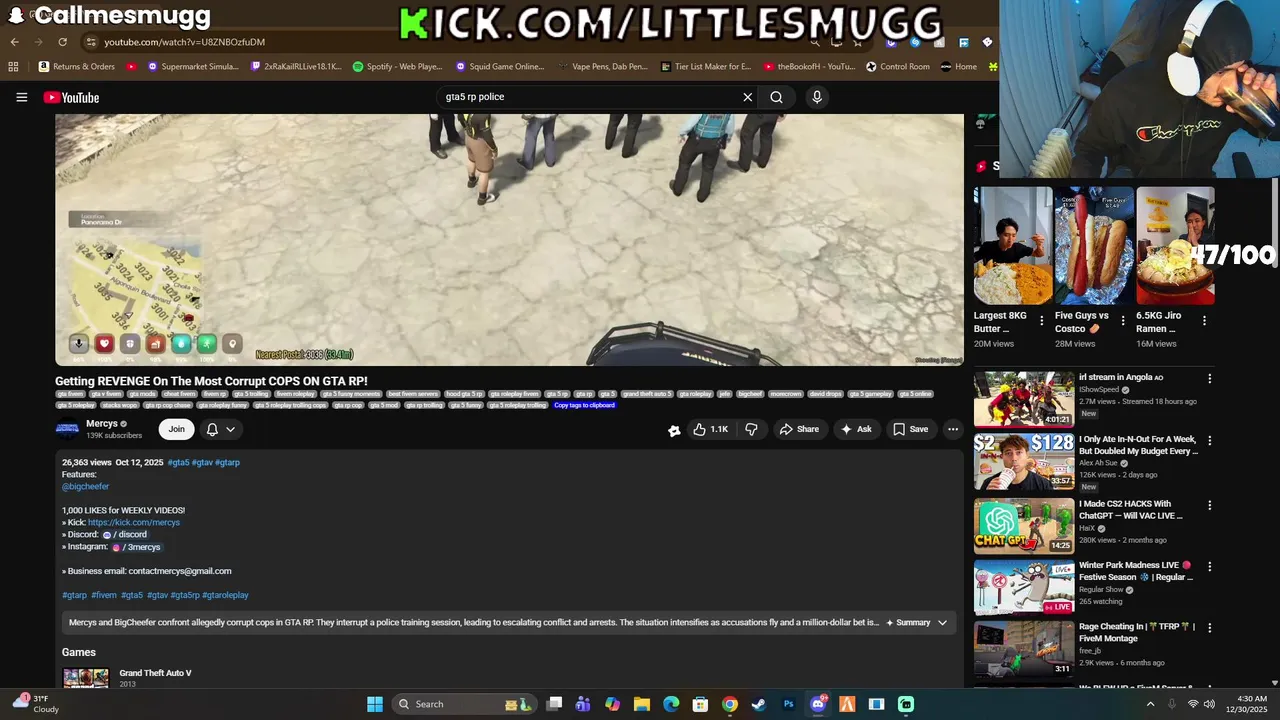Share the Mercys video

click(799, 429)
